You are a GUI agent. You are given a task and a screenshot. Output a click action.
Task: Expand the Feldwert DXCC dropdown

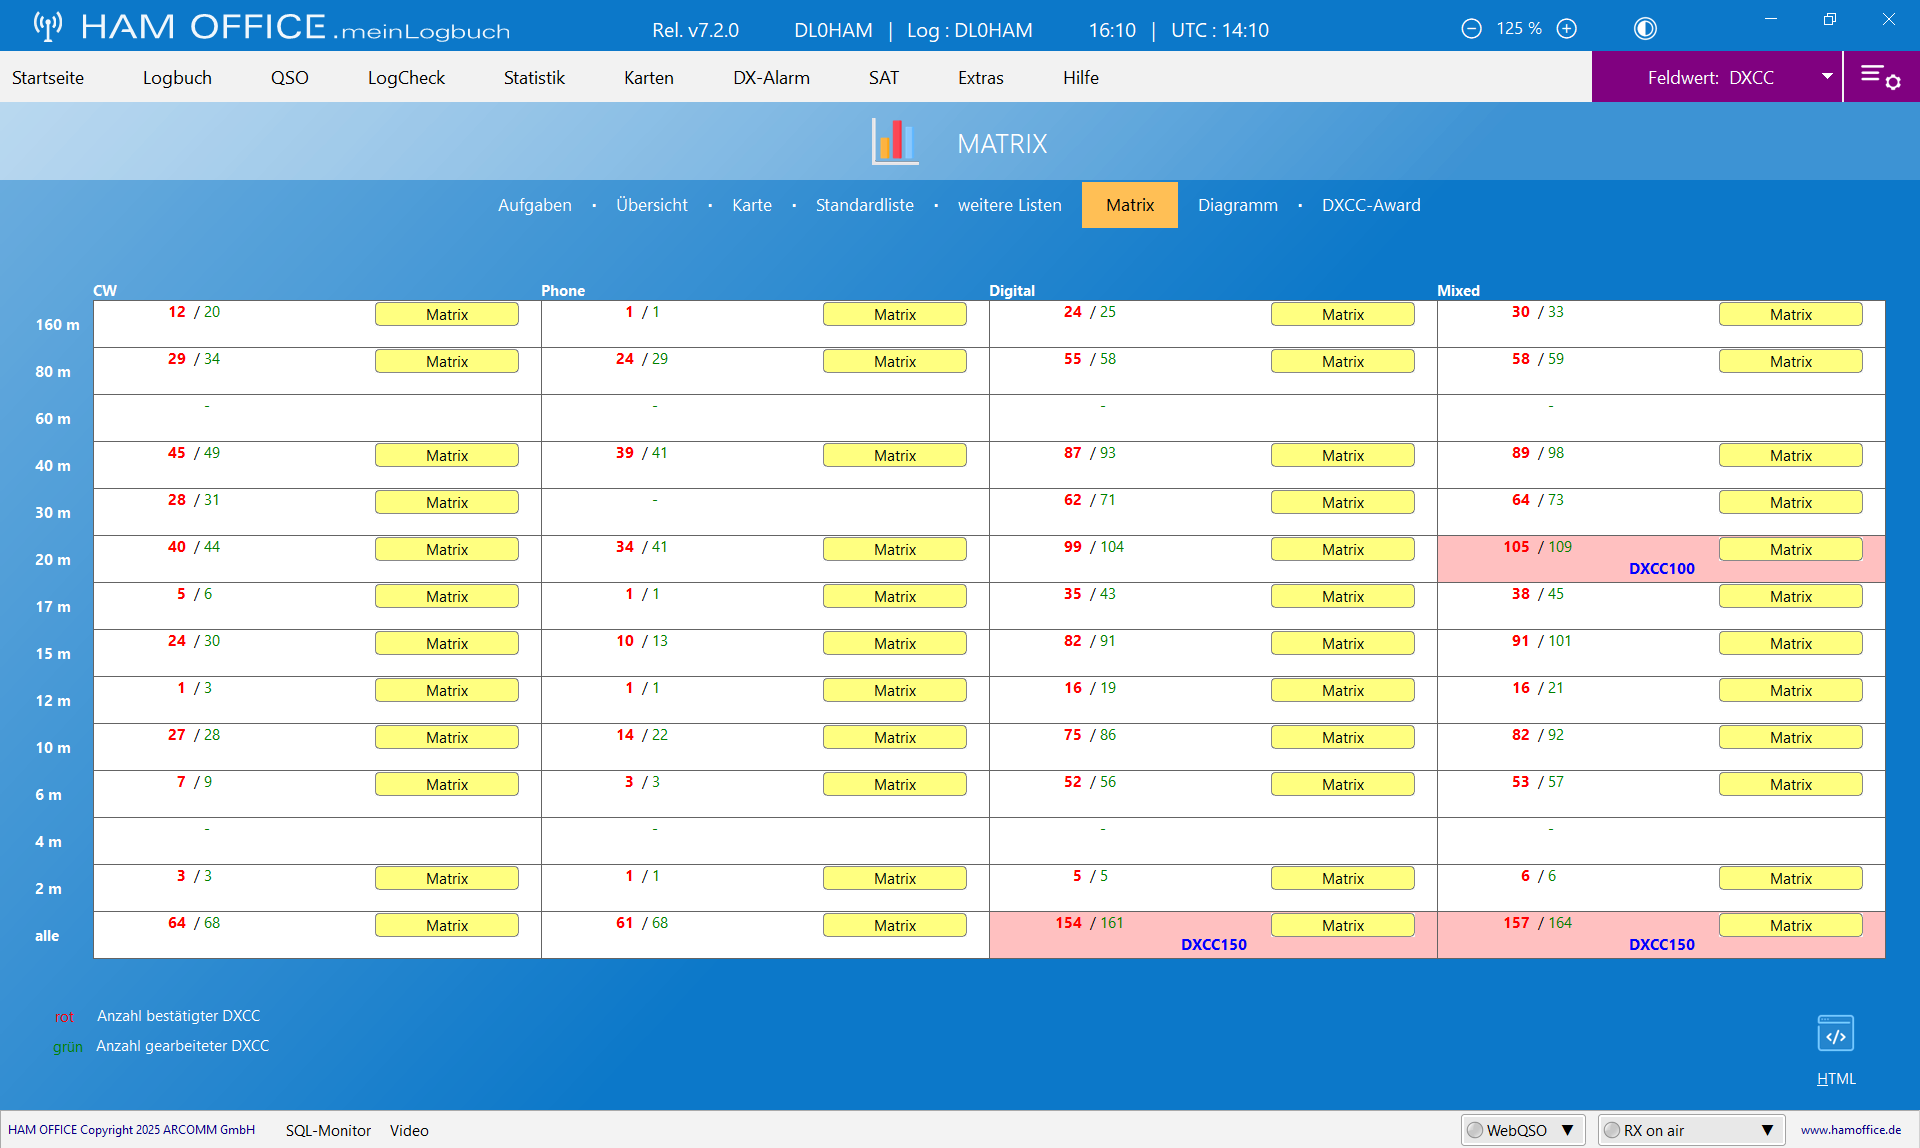point(1827,77)
